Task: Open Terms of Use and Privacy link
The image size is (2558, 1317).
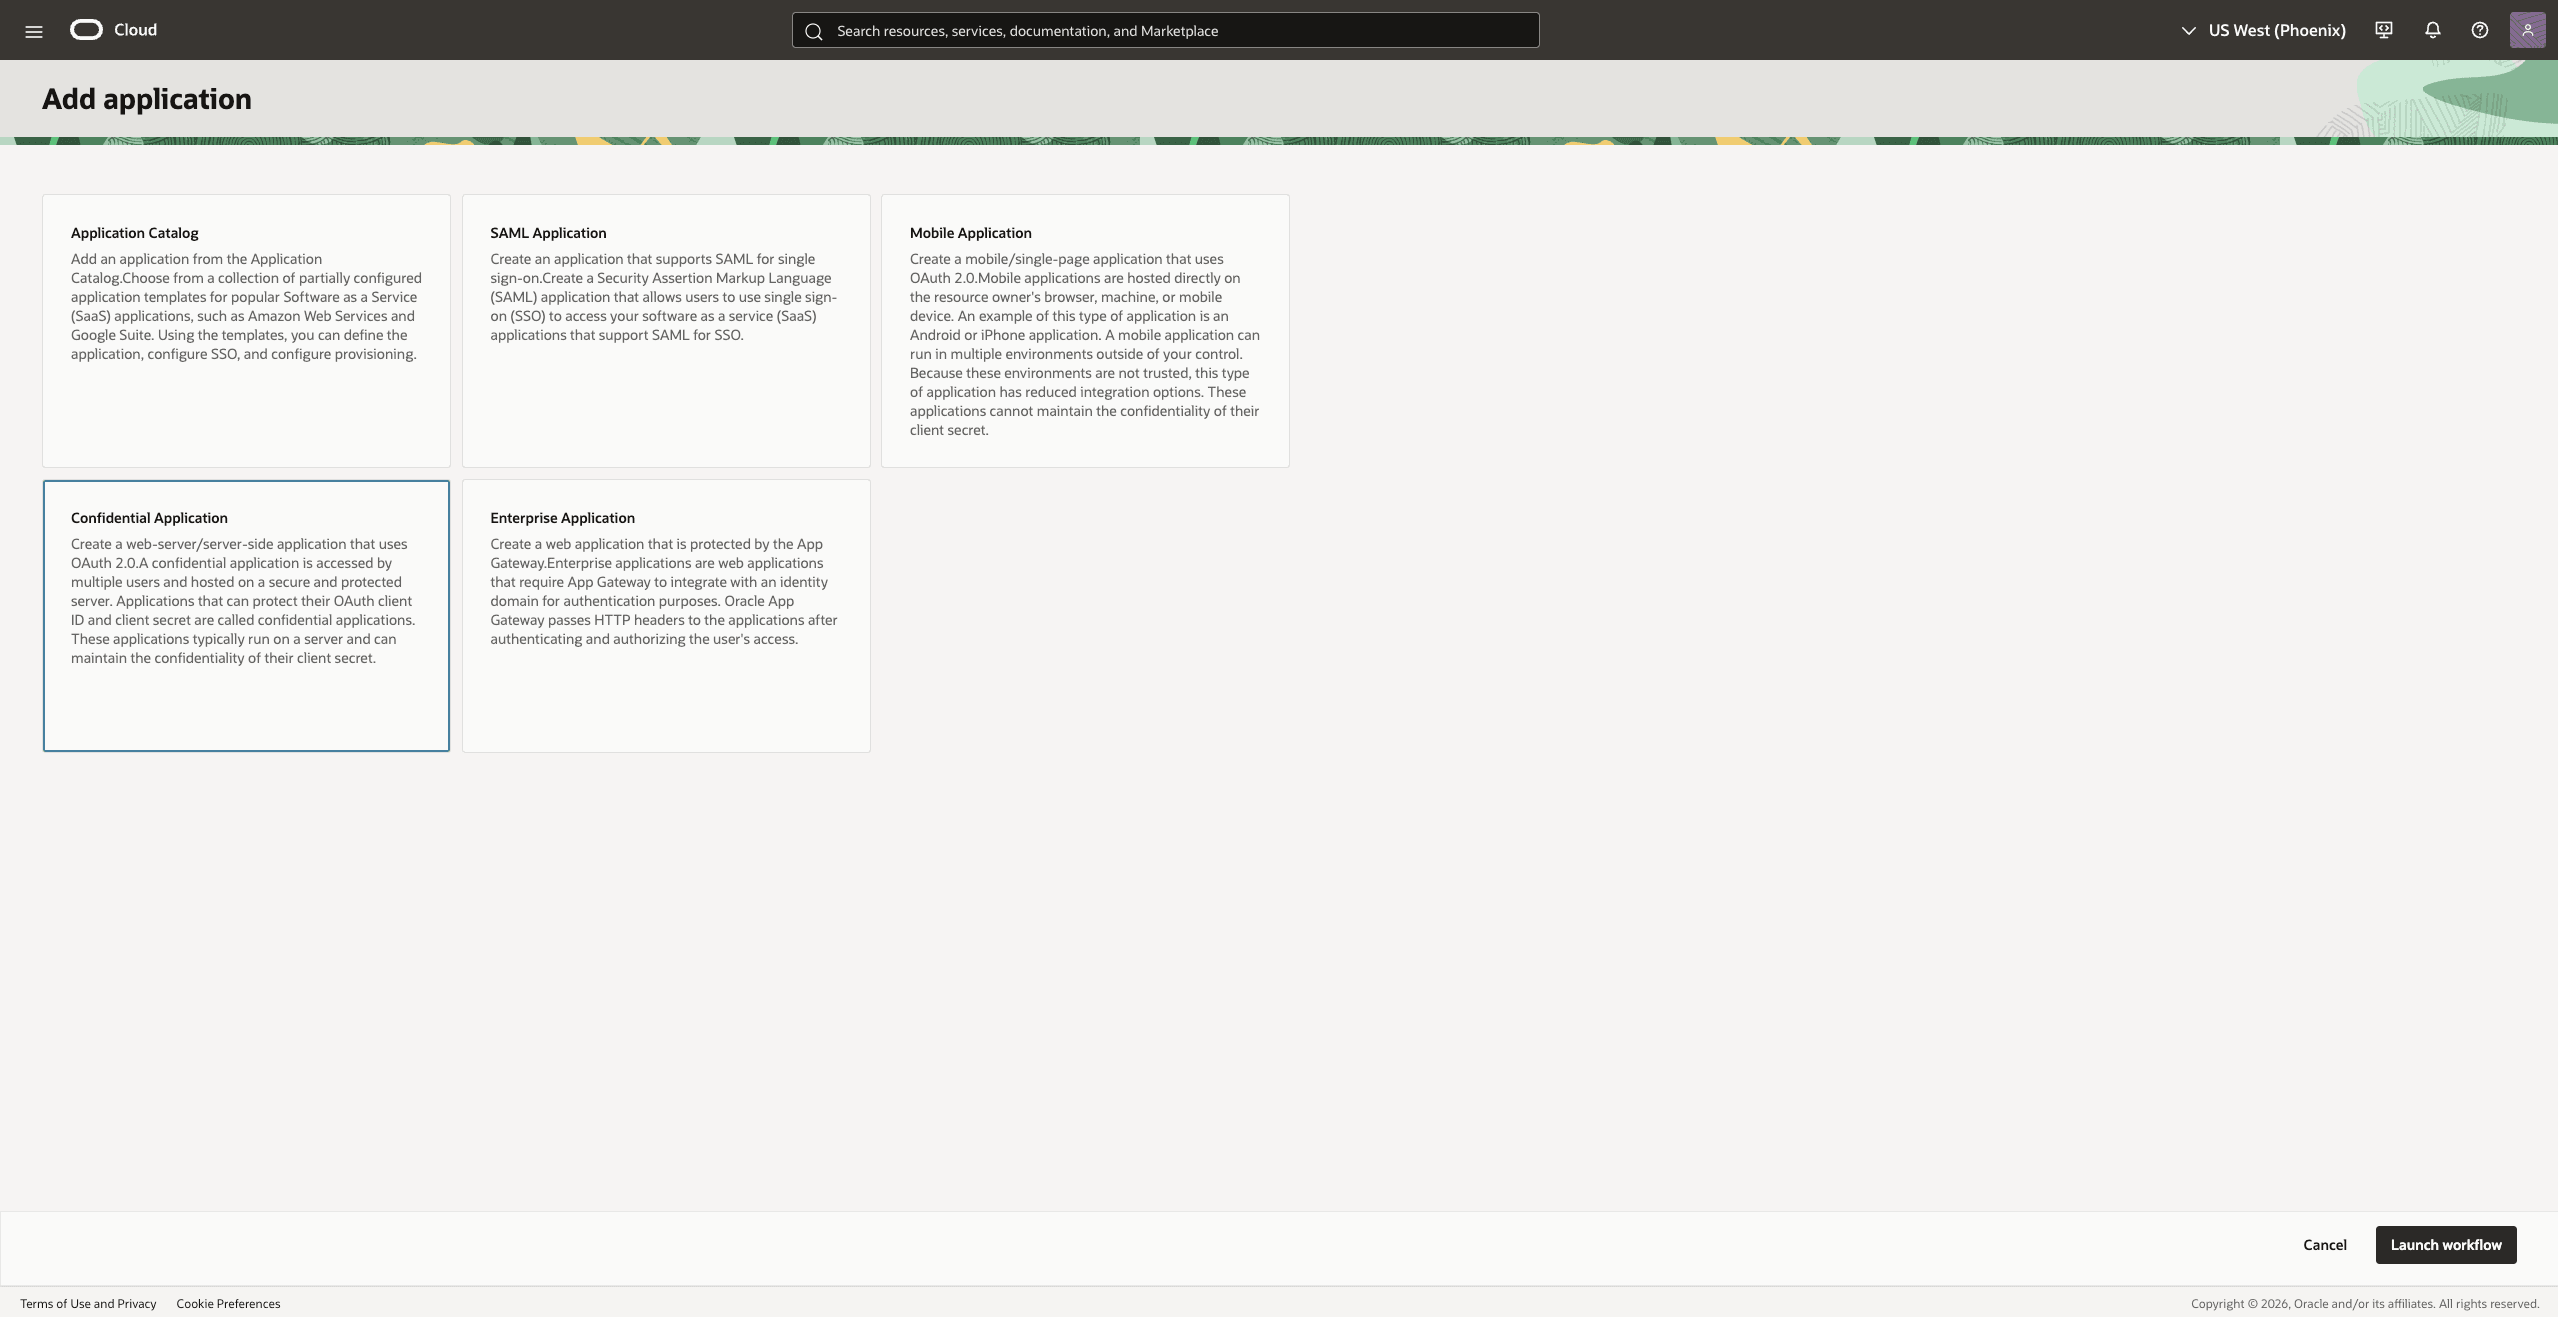Action: [88, 1304]
